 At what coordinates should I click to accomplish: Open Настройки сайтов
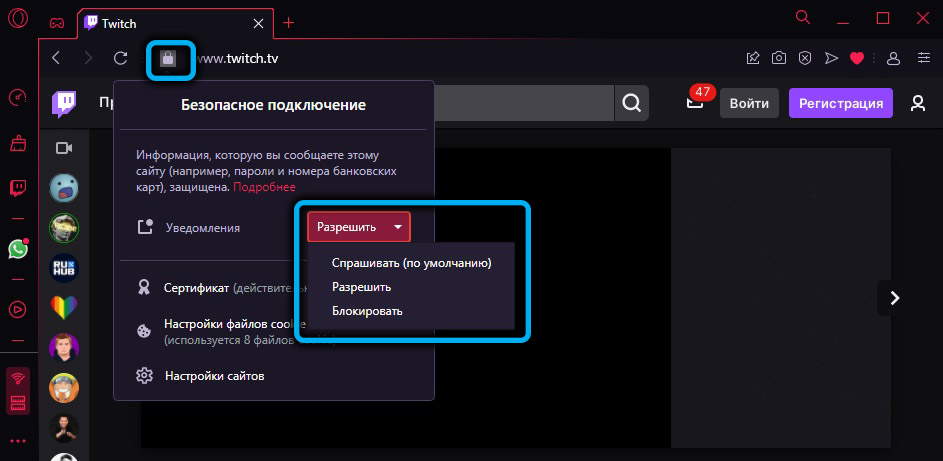(214, 376)
